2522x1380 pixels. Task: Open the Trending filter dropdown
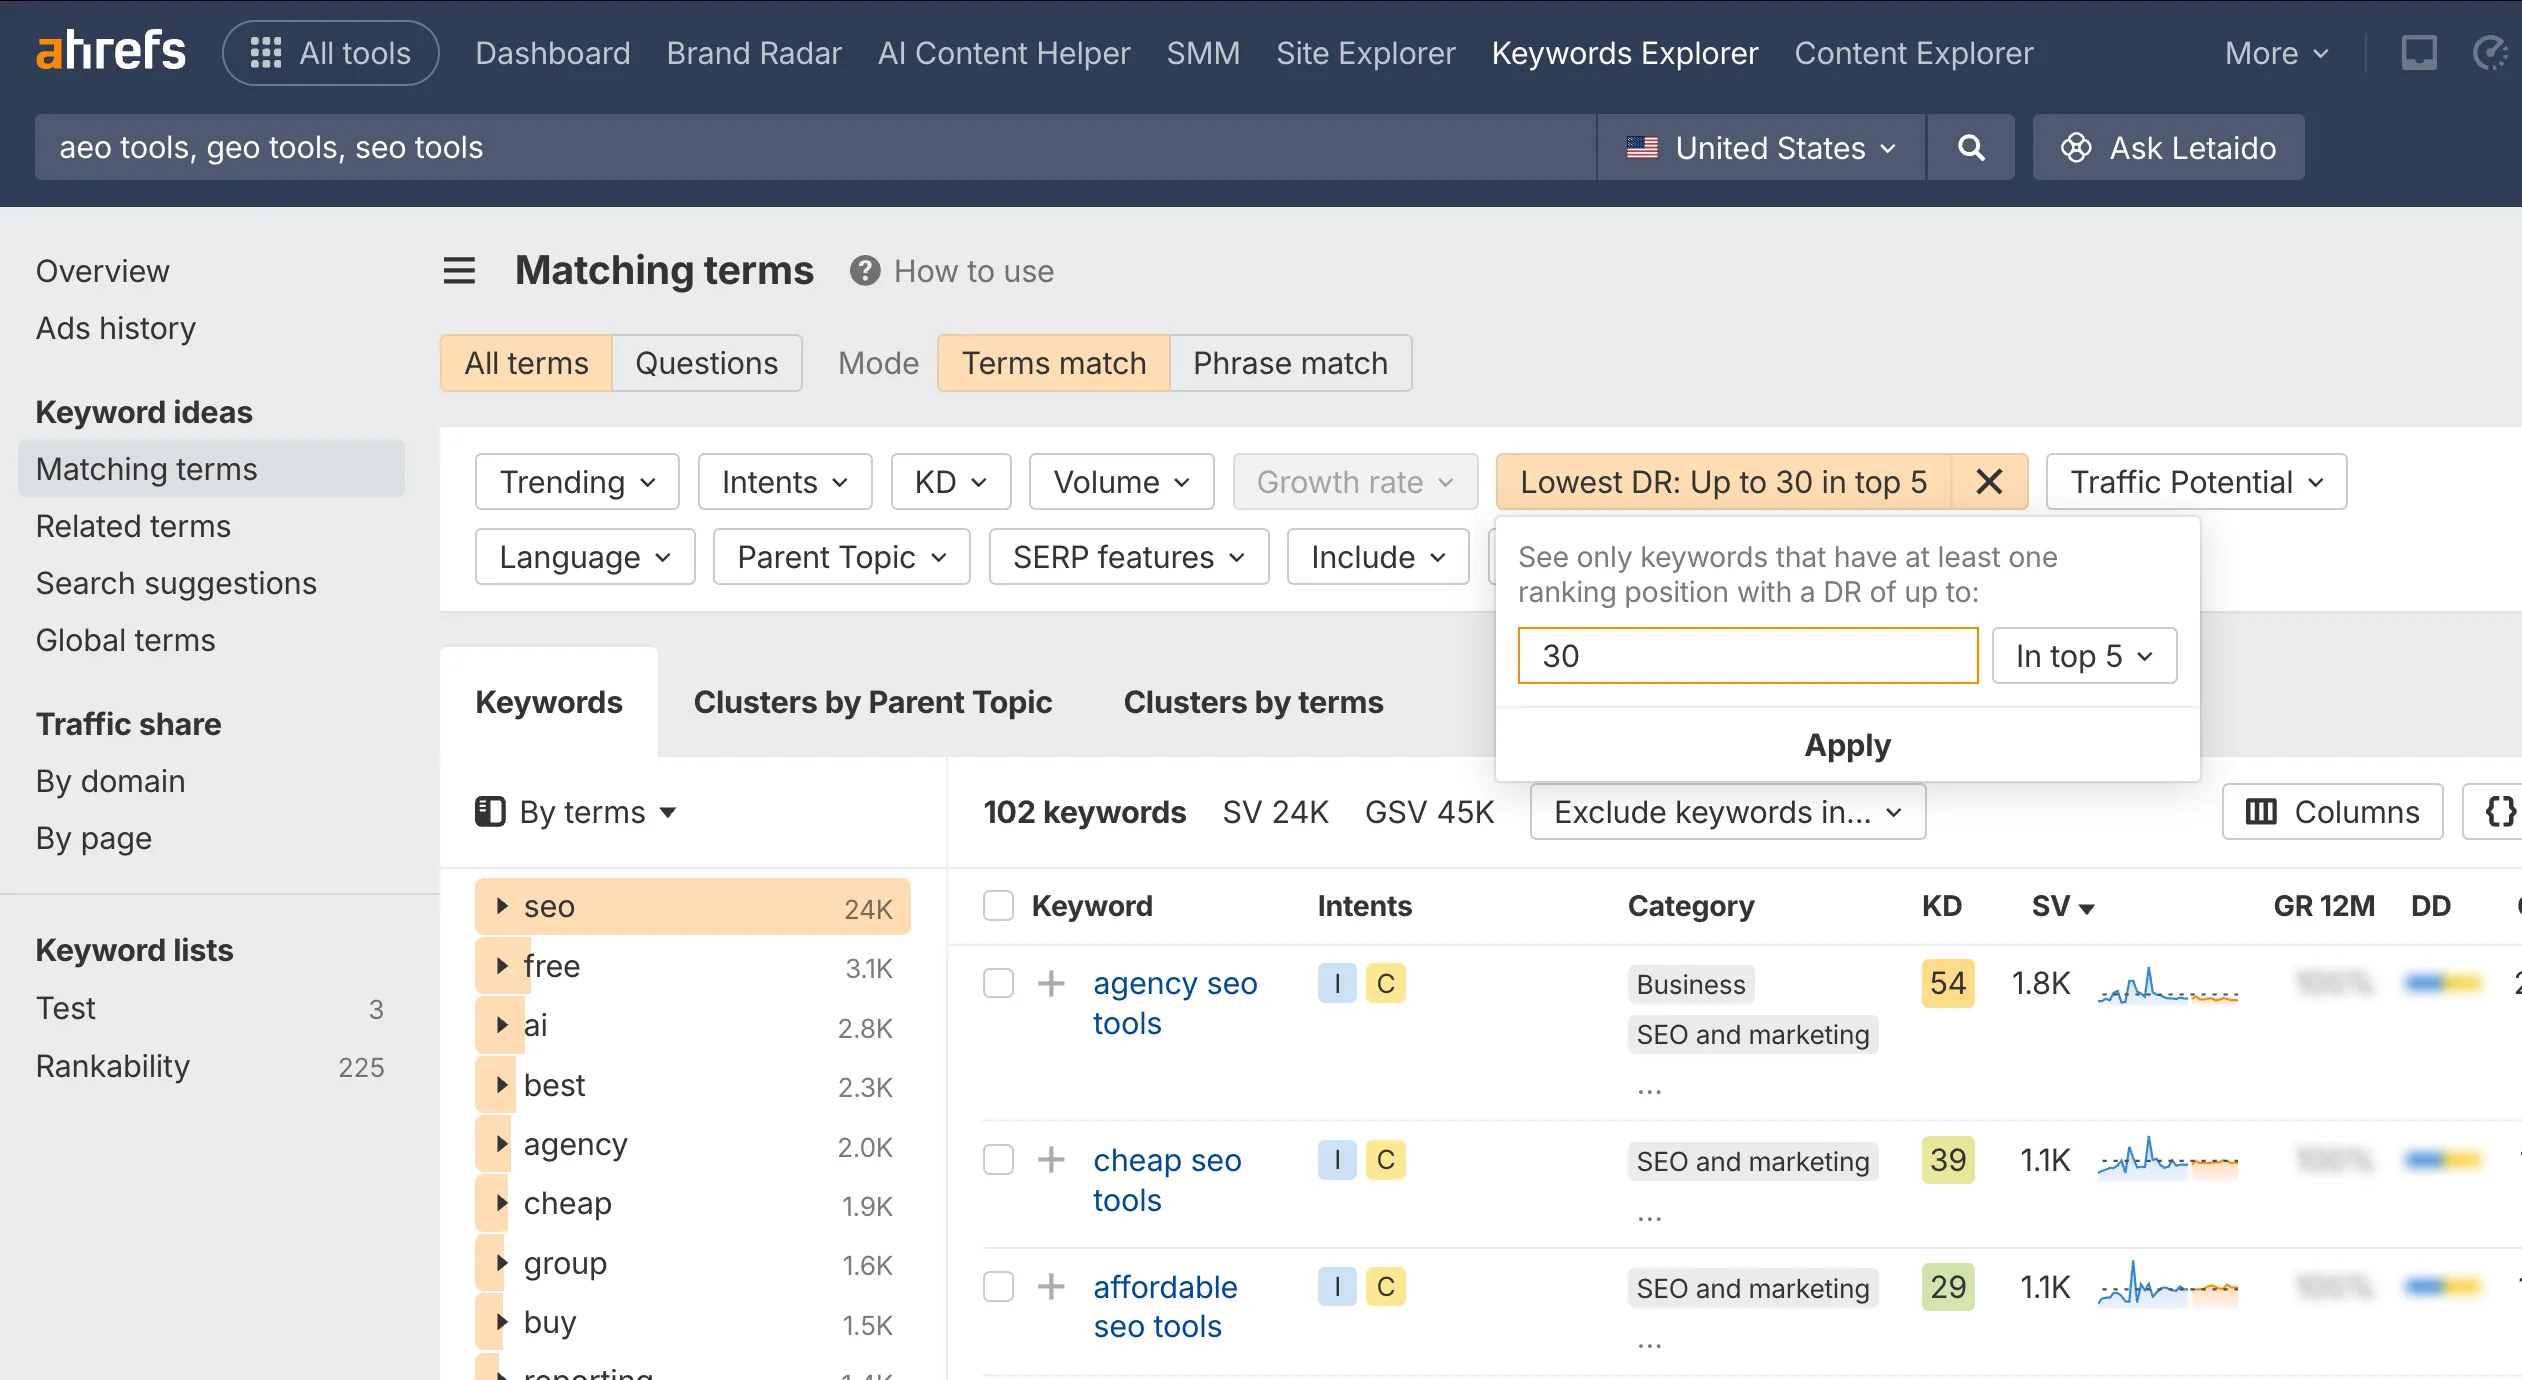coord(577,482)
